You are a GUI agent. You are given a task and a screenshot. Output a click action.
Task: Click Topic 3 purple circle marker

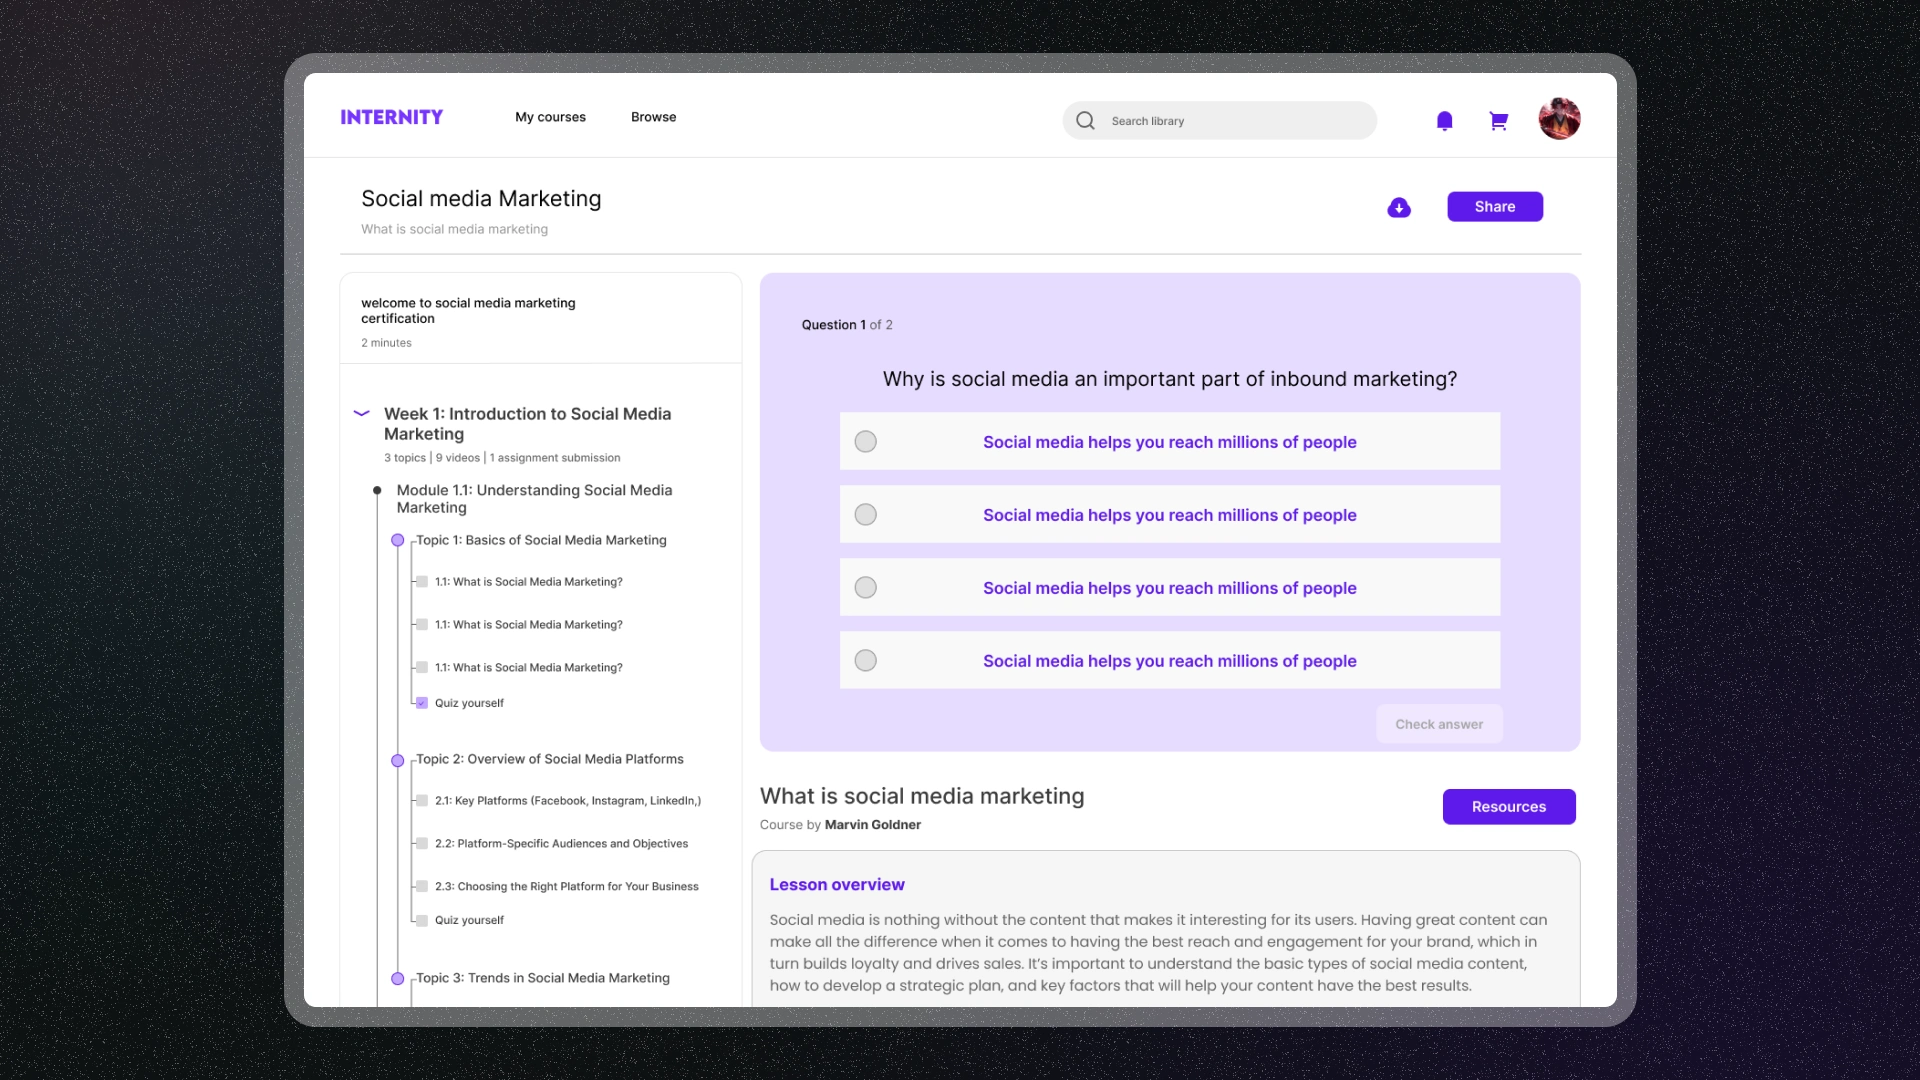398,979
